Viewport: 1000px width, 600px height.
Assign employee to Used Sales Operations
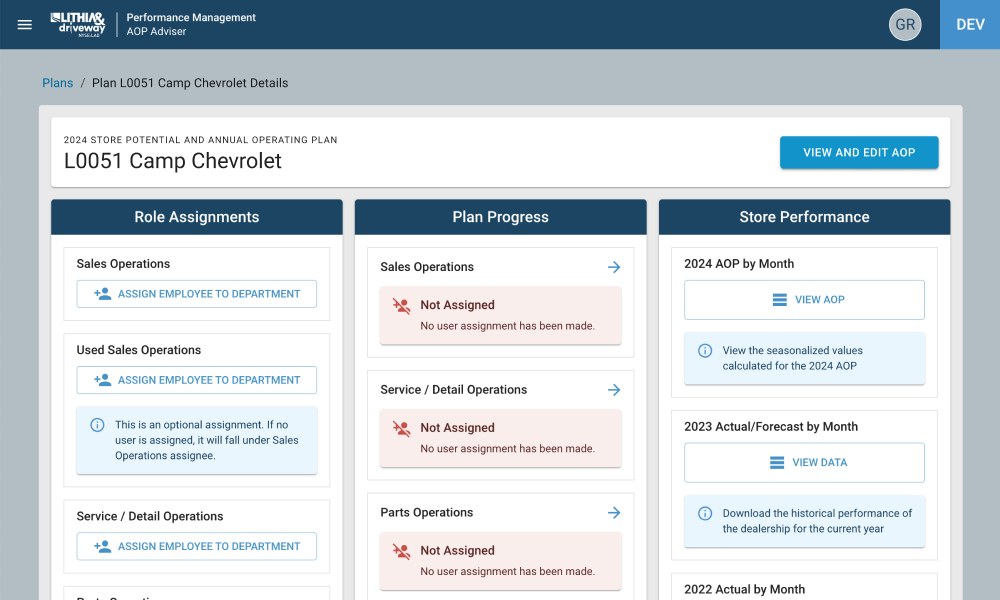(x=197, y=380)
